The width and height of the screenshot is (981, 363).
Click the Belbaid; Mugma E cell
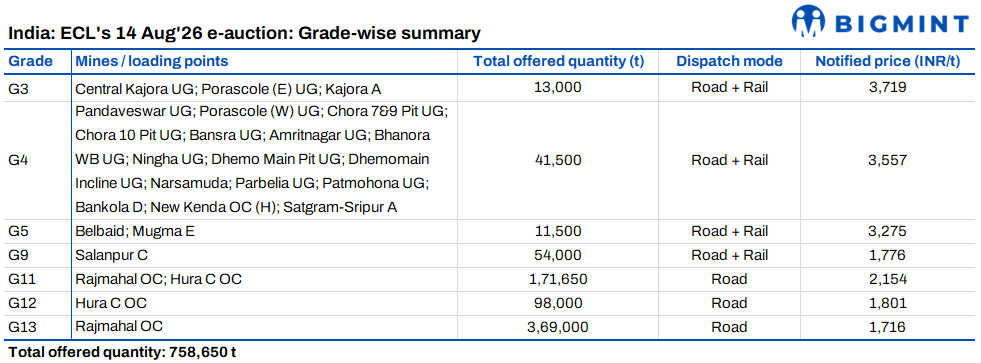coord(135,232)
